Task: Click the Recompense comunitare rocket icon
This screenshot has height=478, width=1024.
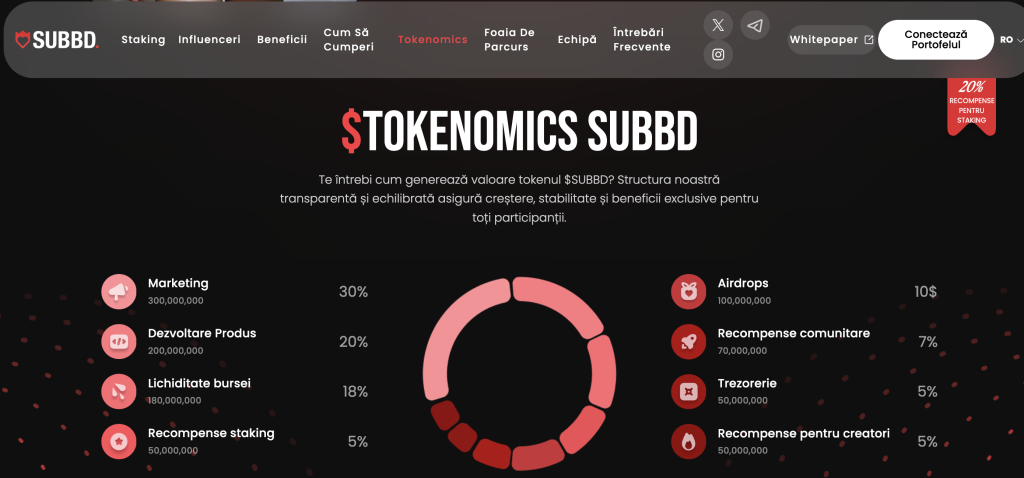Action: point(688,342)
